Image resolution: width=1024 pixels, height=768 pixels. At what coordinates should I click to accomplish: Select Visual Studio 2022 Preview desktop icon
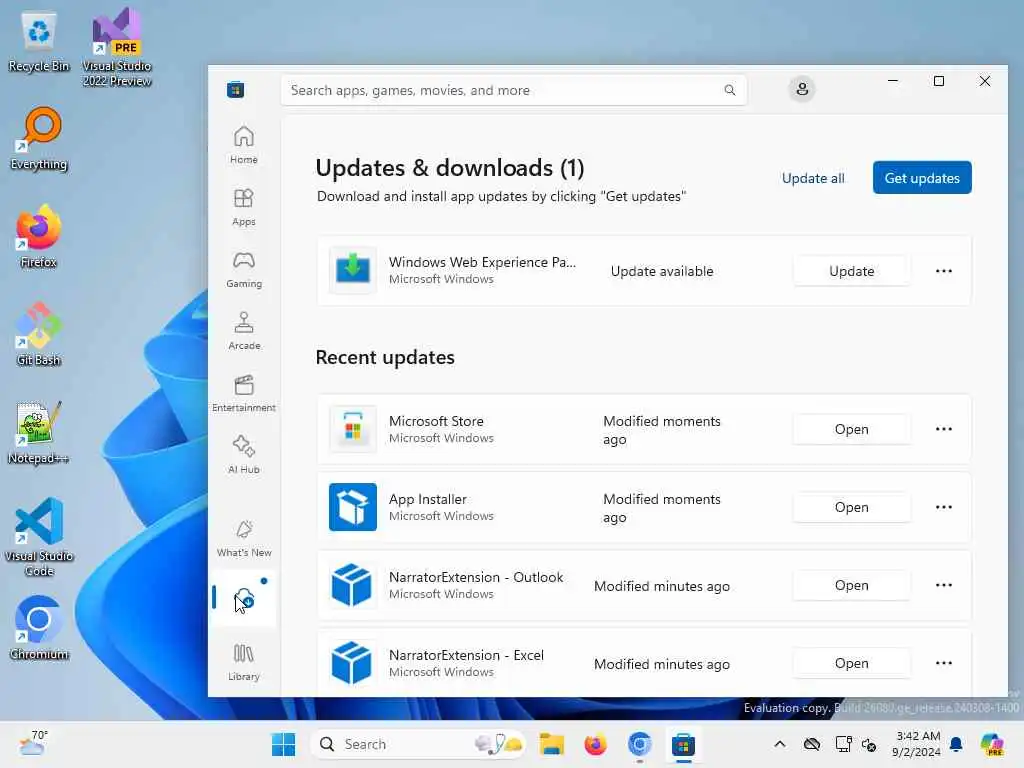pos(117,48)
